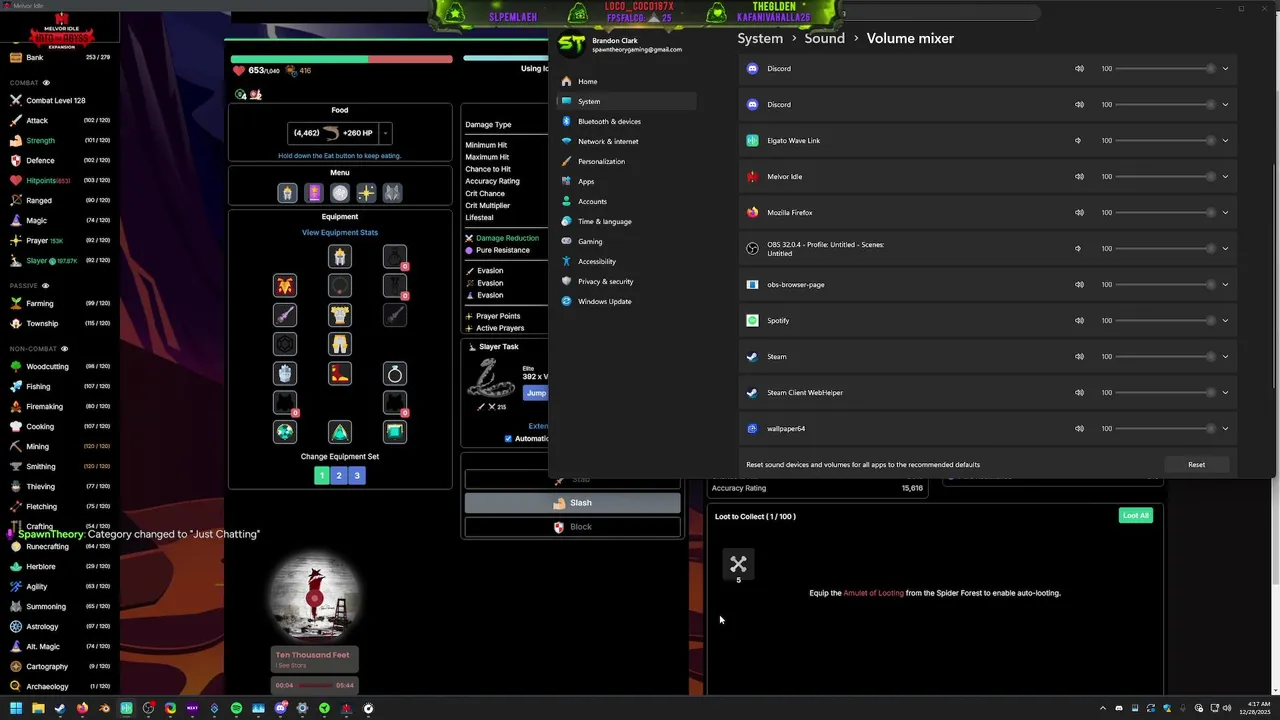The image size is (1280, 720).
Task: Open the Woodcutting skill in sidebar
Action: pyautogui.click(x=60, y=366)
